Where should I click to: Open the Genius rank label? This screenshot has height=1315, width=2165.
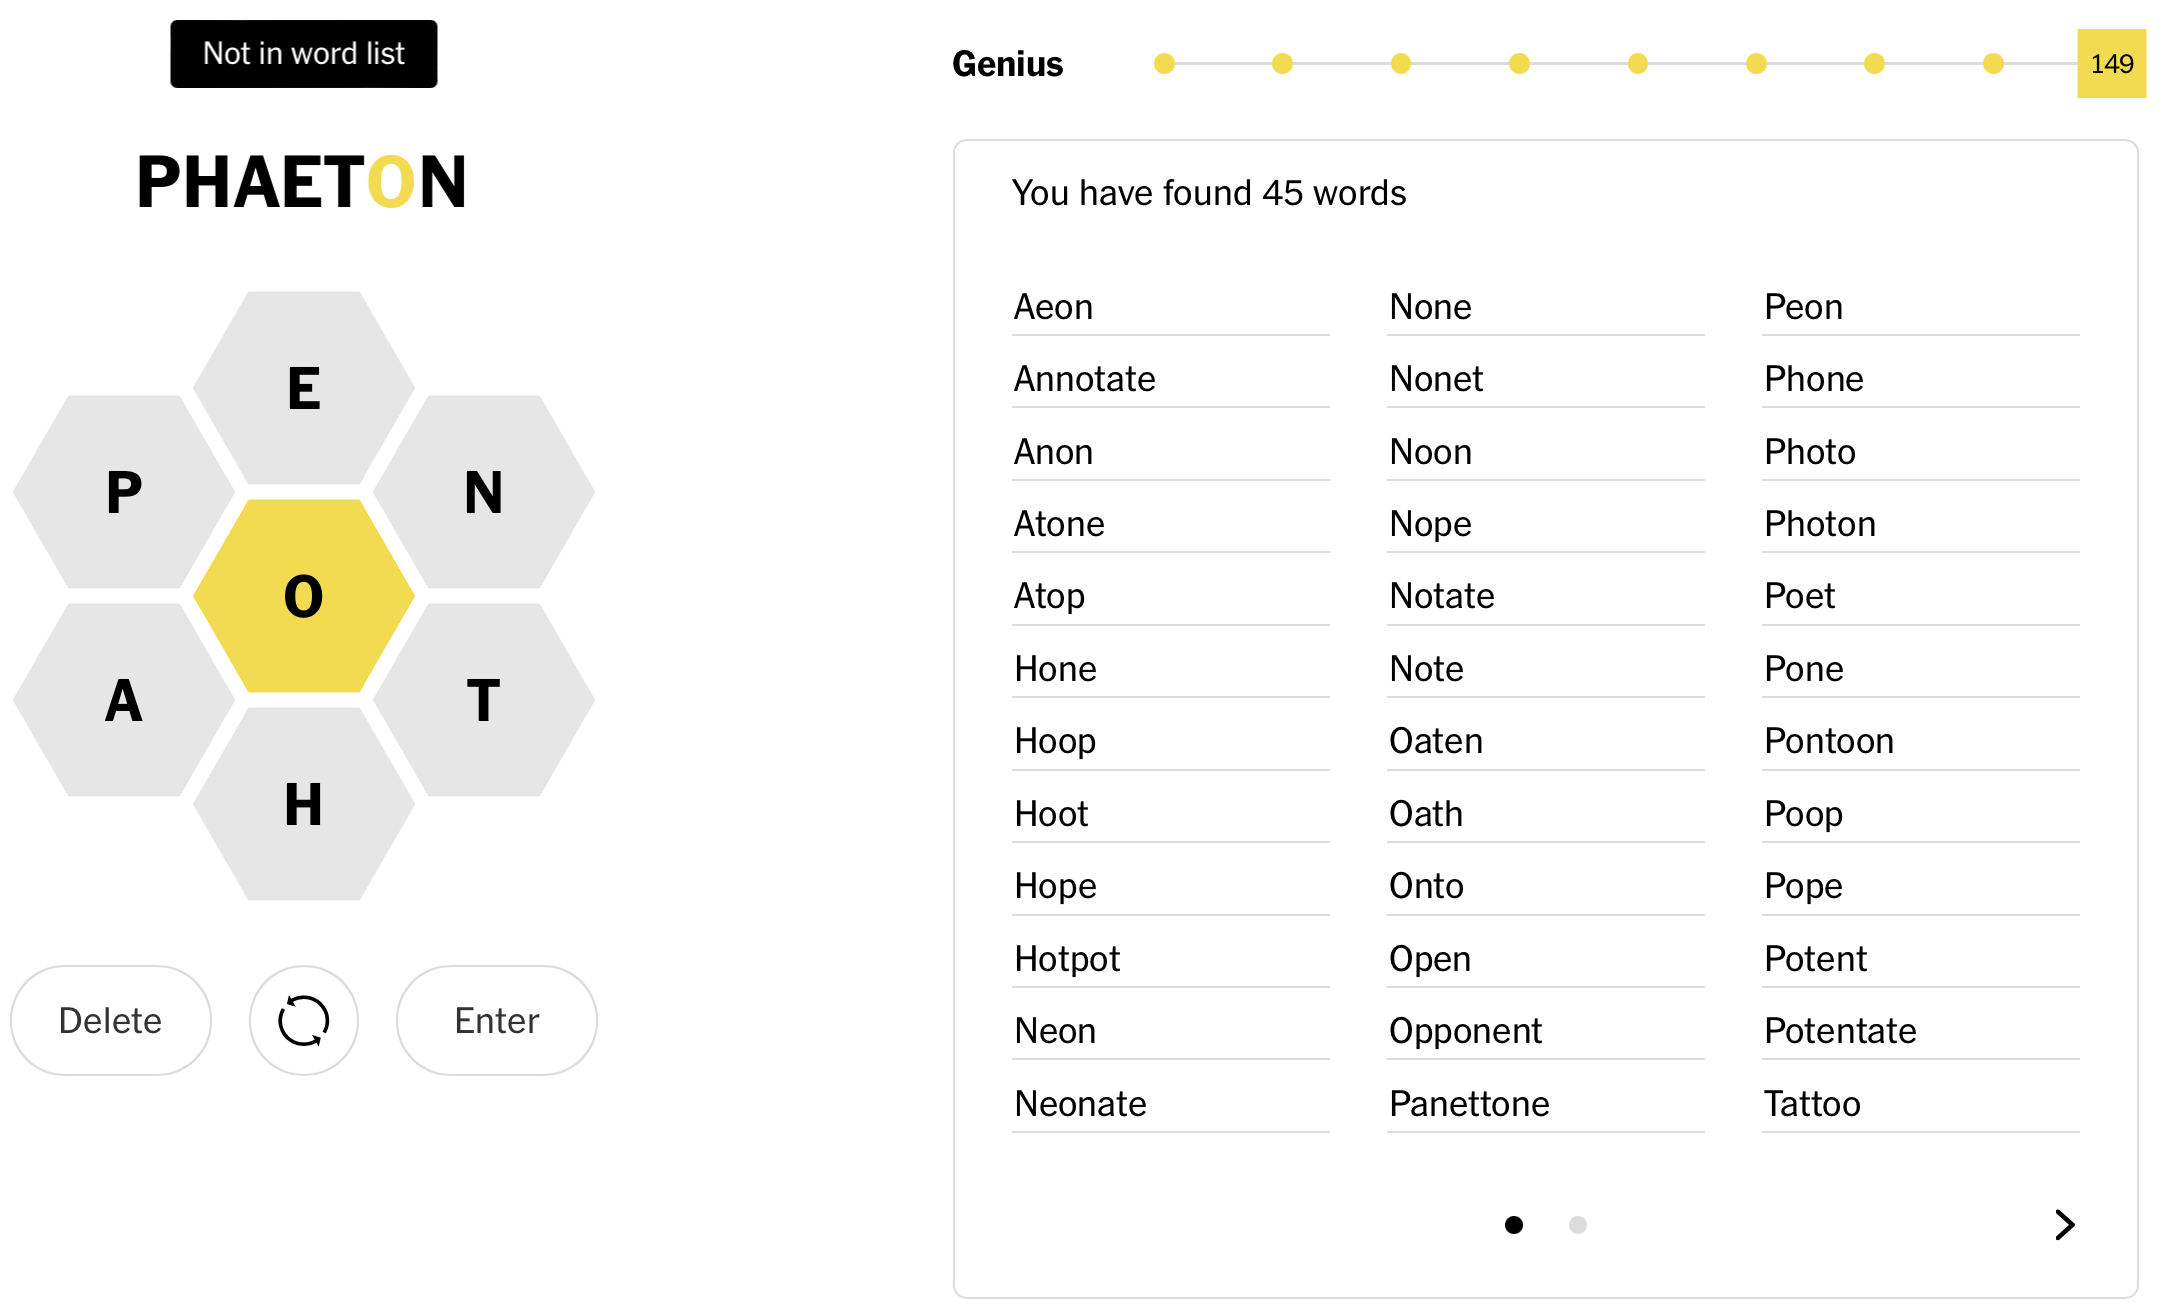click(1008, 64)
